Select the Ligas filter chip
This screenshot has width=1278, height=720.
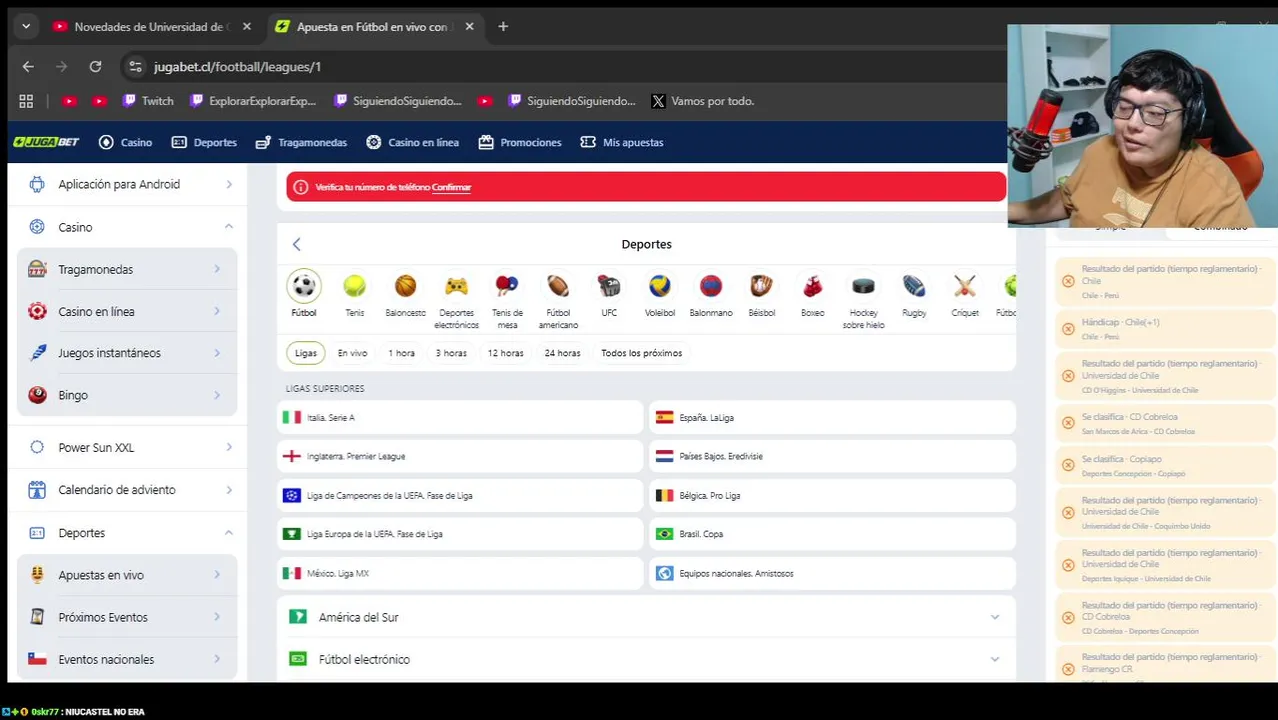coord(306,353)
